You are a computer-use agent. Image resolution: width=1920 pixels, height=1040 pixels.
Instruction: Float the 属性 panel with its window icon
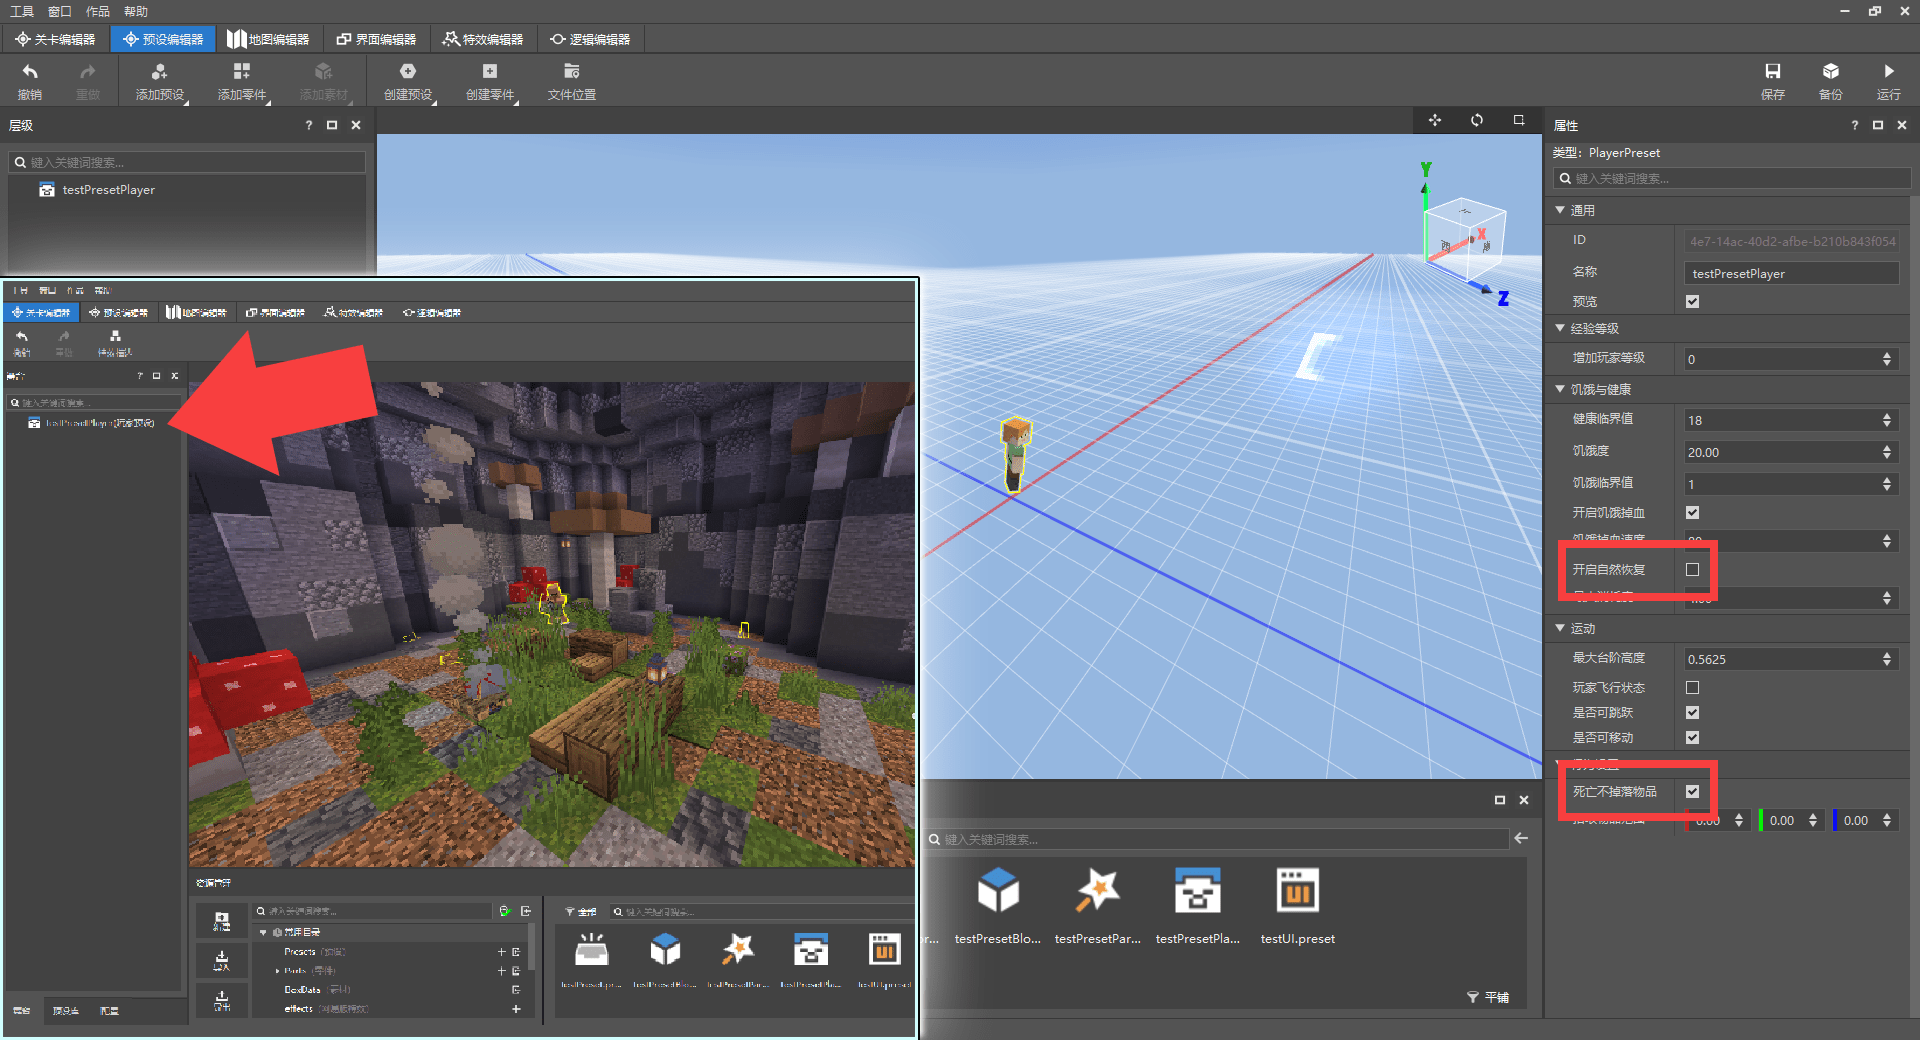point(1878,125)
